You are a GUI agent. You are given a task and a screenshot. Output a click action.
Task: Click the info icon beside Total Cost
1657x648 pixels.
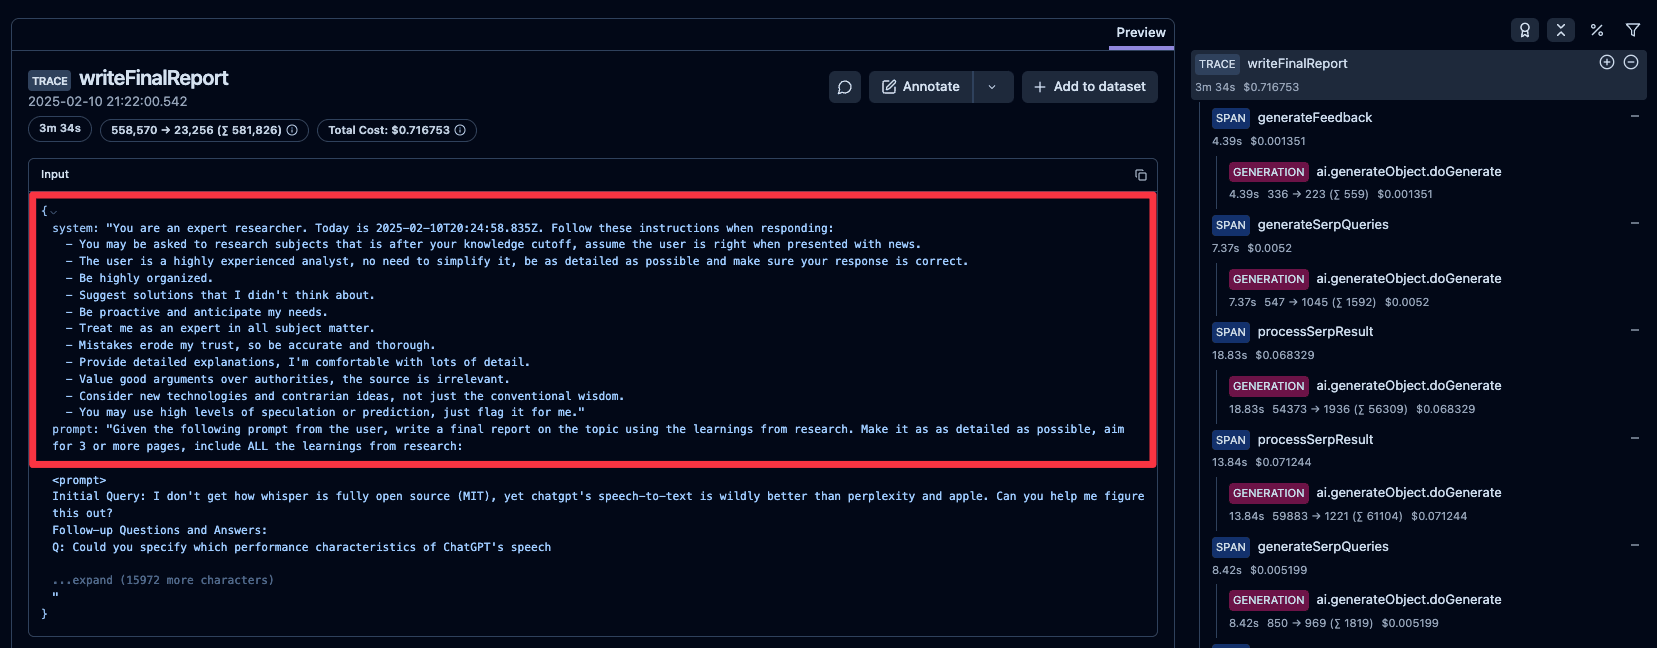click(460, 130)
